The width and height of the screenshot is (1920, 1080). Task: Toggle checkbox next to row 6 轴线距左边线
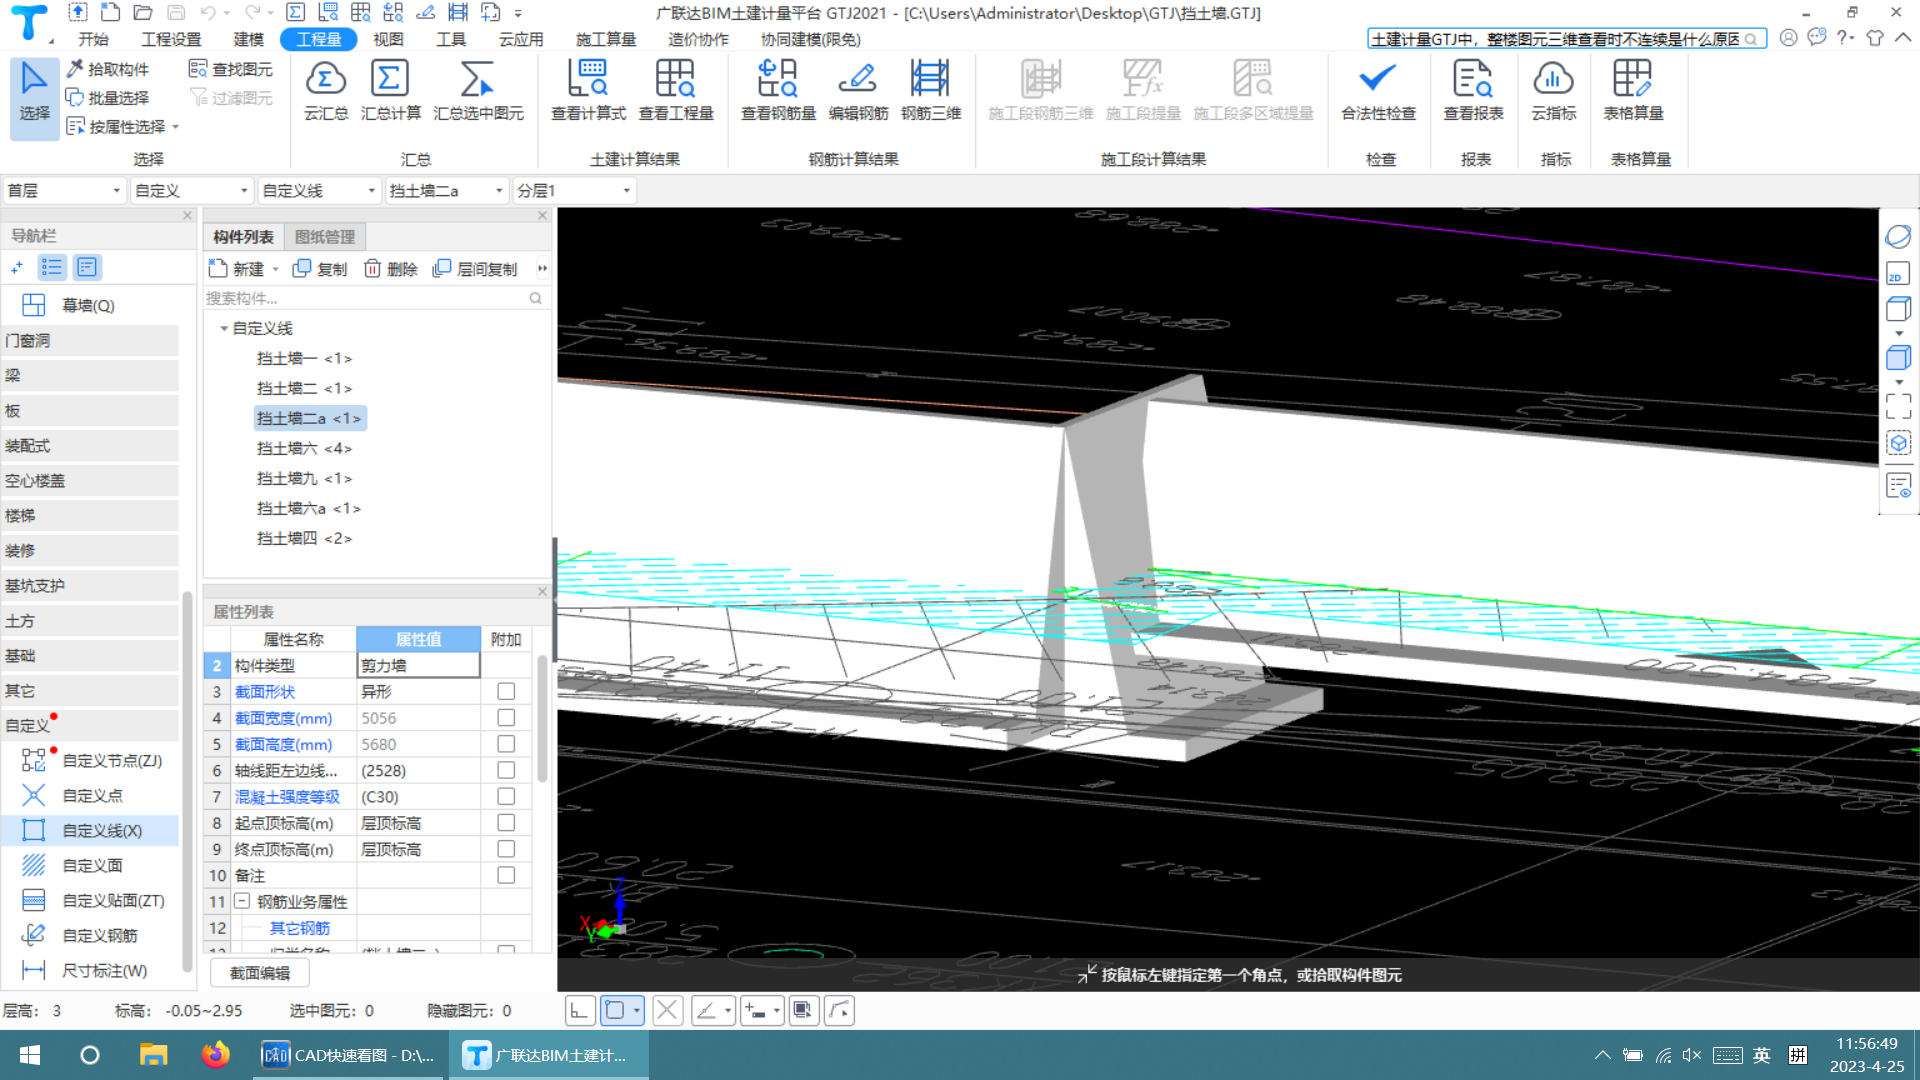pos(505,770)
